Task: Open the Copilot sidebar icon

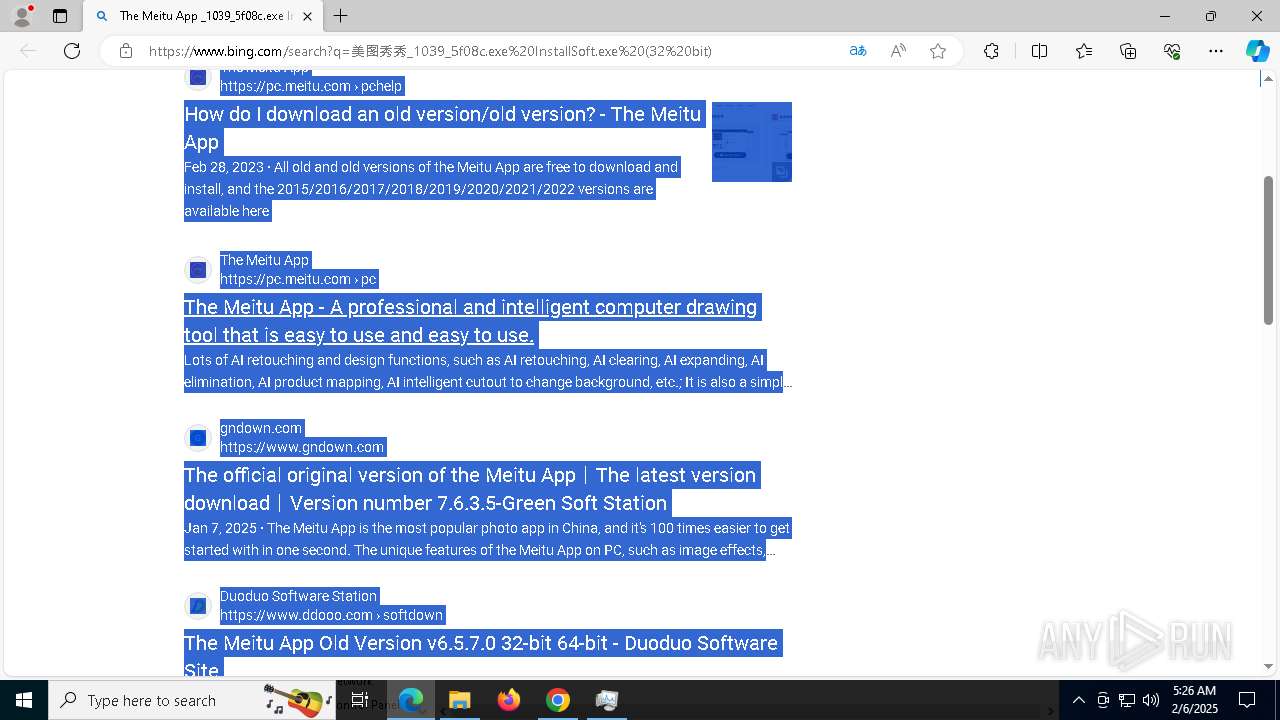Action: (1257, 51)
